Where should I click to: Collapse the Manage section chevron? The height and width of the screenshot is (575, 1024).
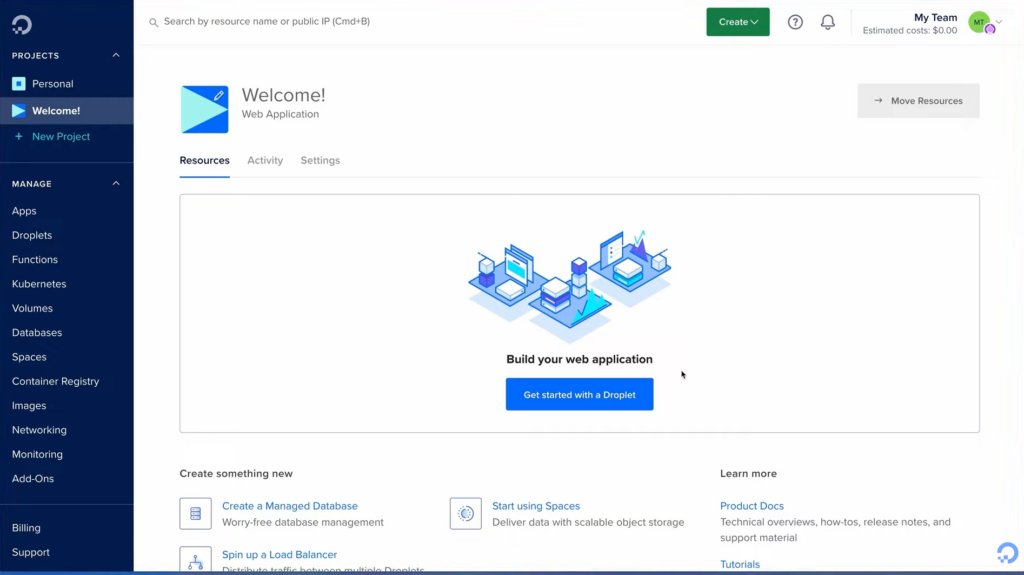116,184
